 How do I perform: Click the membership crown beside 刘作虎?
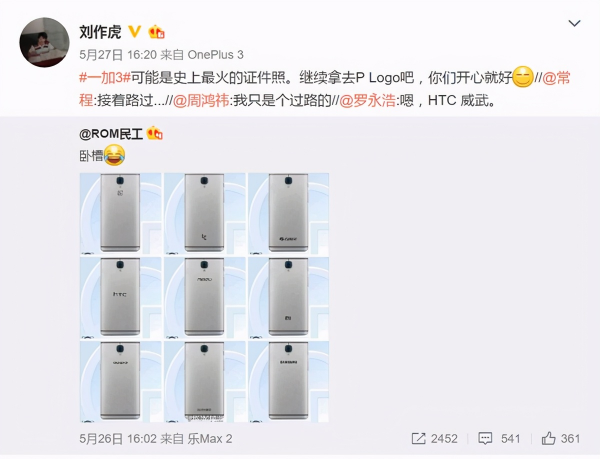point(157,32)
